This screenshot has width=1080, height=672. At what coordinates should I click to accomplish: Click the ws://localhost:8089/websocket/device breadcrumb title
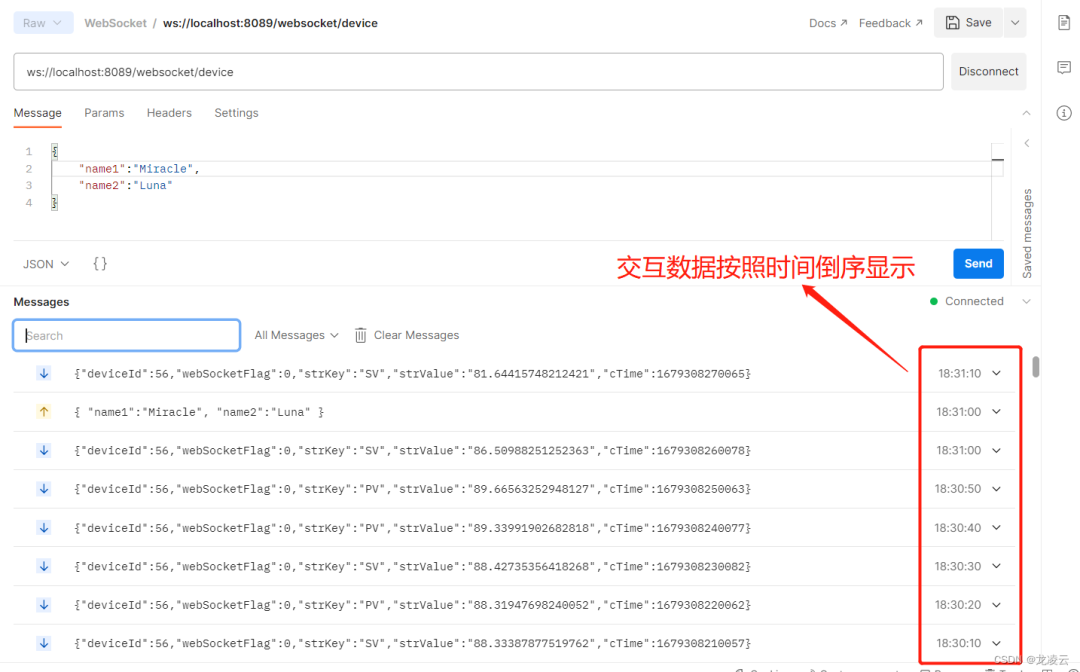(x=270, y=23)
